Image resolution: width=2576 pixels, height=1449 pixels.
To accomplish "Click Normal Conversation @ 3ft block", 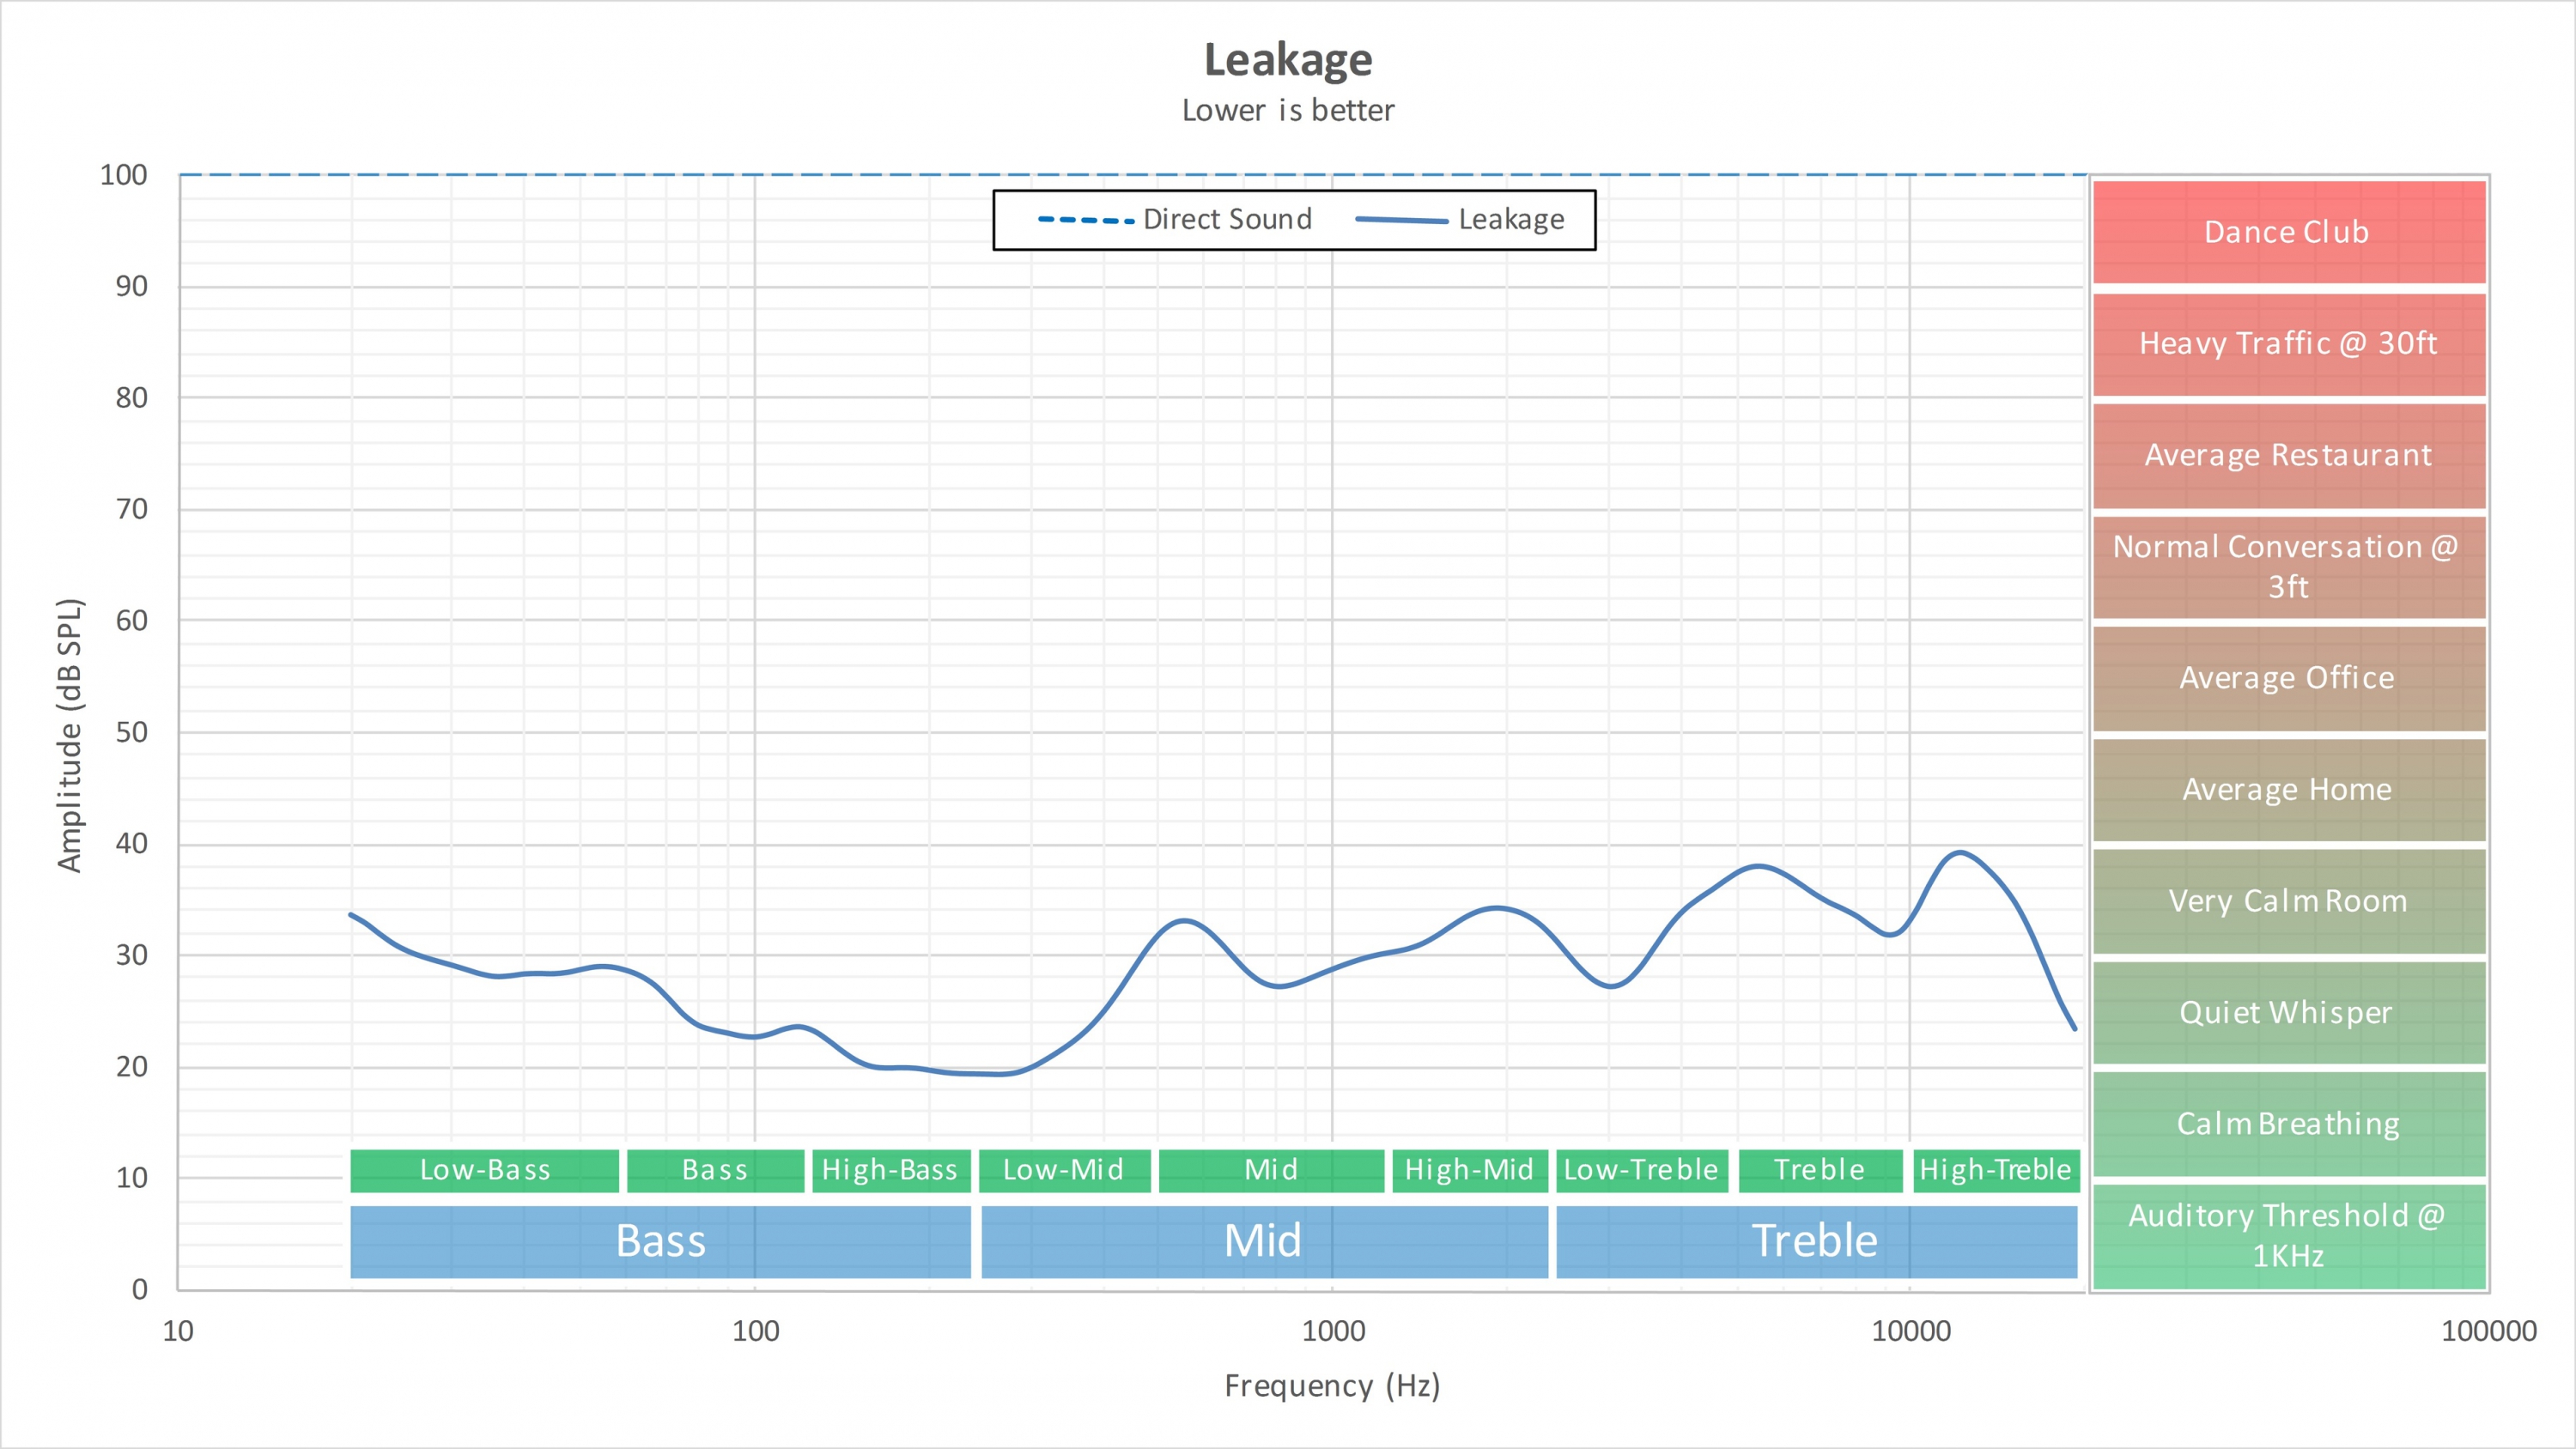I will tap(2288, 566).
